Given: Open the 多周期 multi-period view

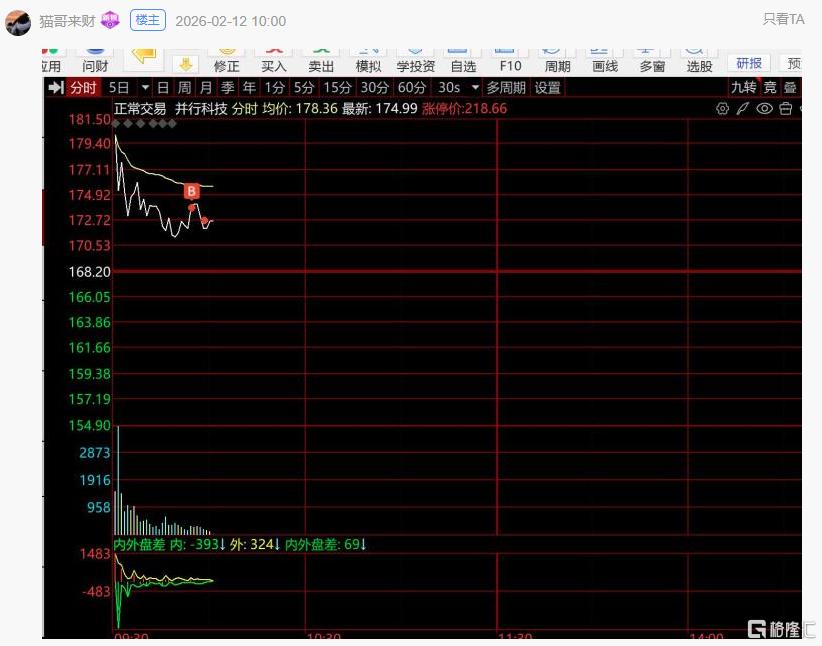Looking at the screenshot, I should pyautogui.click(x=506, y=88).
